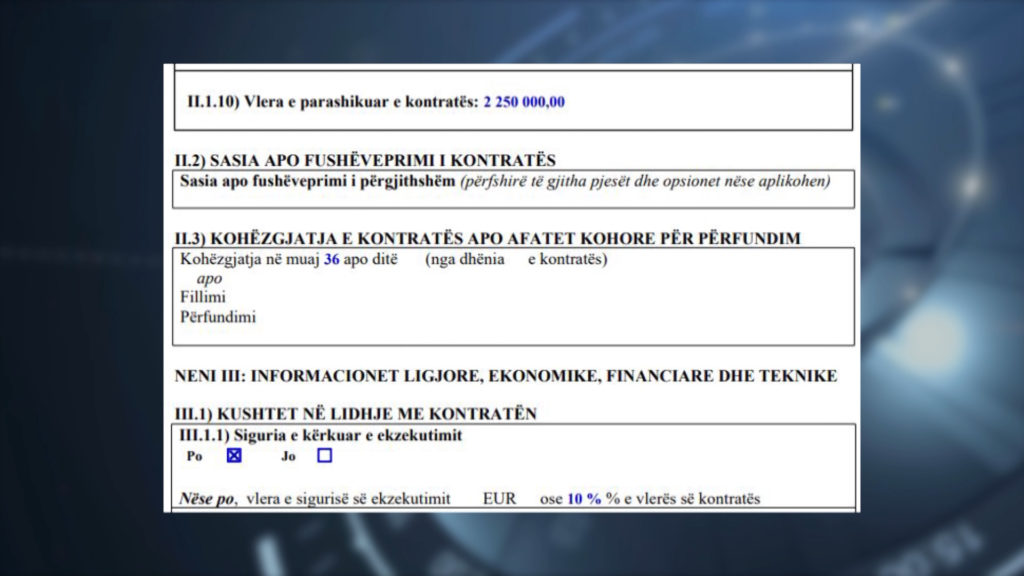Click the italic word apo under Kohëzgjatja

tap(210, 279)
